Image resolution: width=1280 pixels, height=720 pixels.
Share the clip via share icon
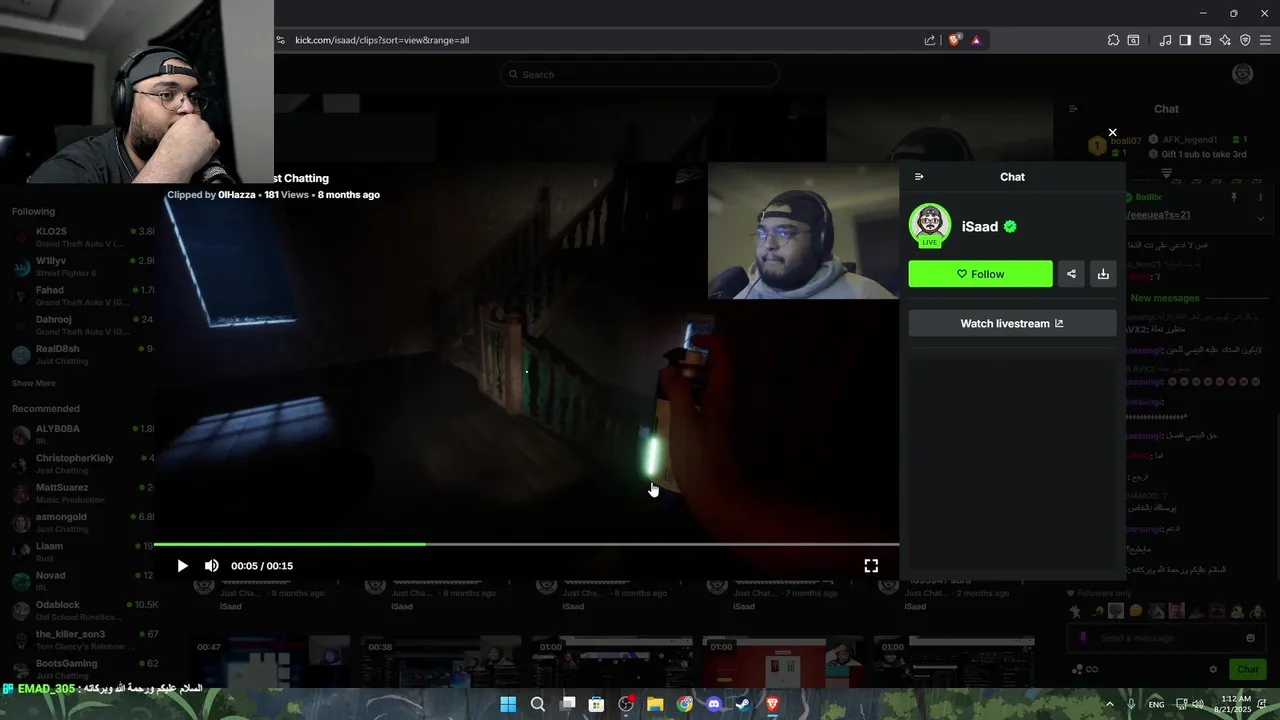pyautogui.click(x=1071, y=274)
